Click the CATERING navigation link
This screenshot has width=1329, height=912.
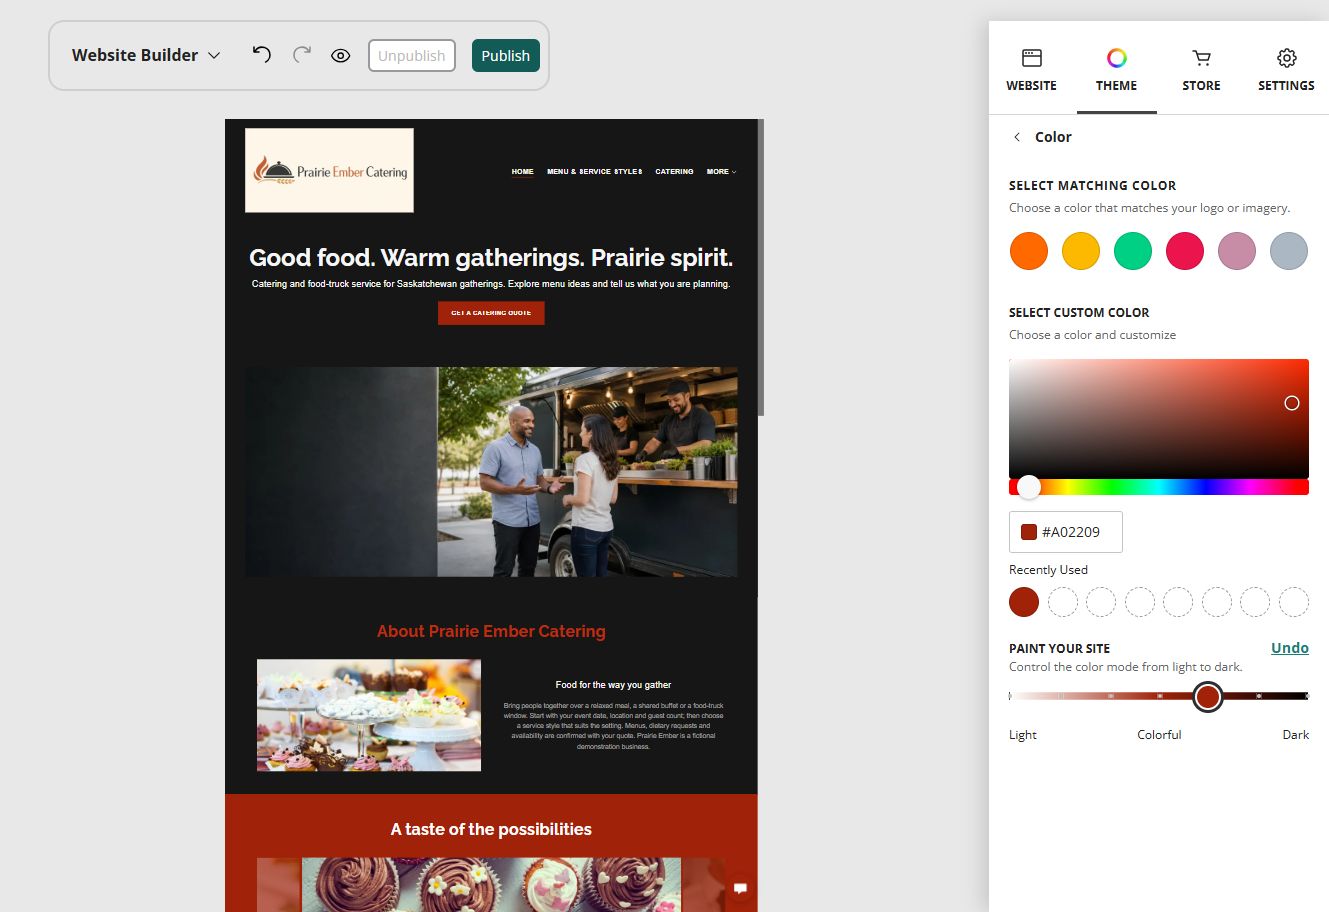pos(674,172)
